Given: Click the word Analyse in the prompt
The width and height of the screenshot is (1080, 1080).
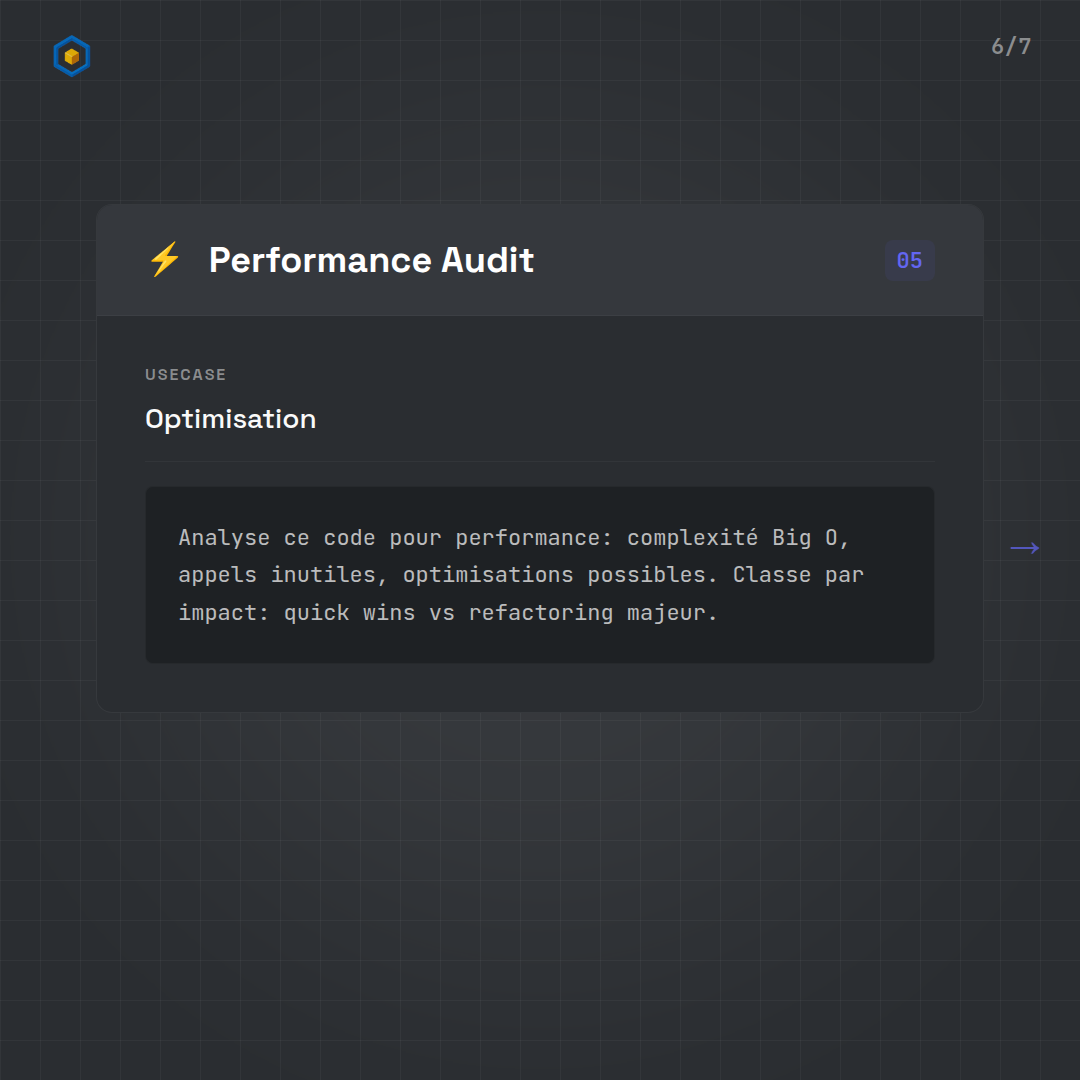Looking at the screenshot, I should point(224,538).
